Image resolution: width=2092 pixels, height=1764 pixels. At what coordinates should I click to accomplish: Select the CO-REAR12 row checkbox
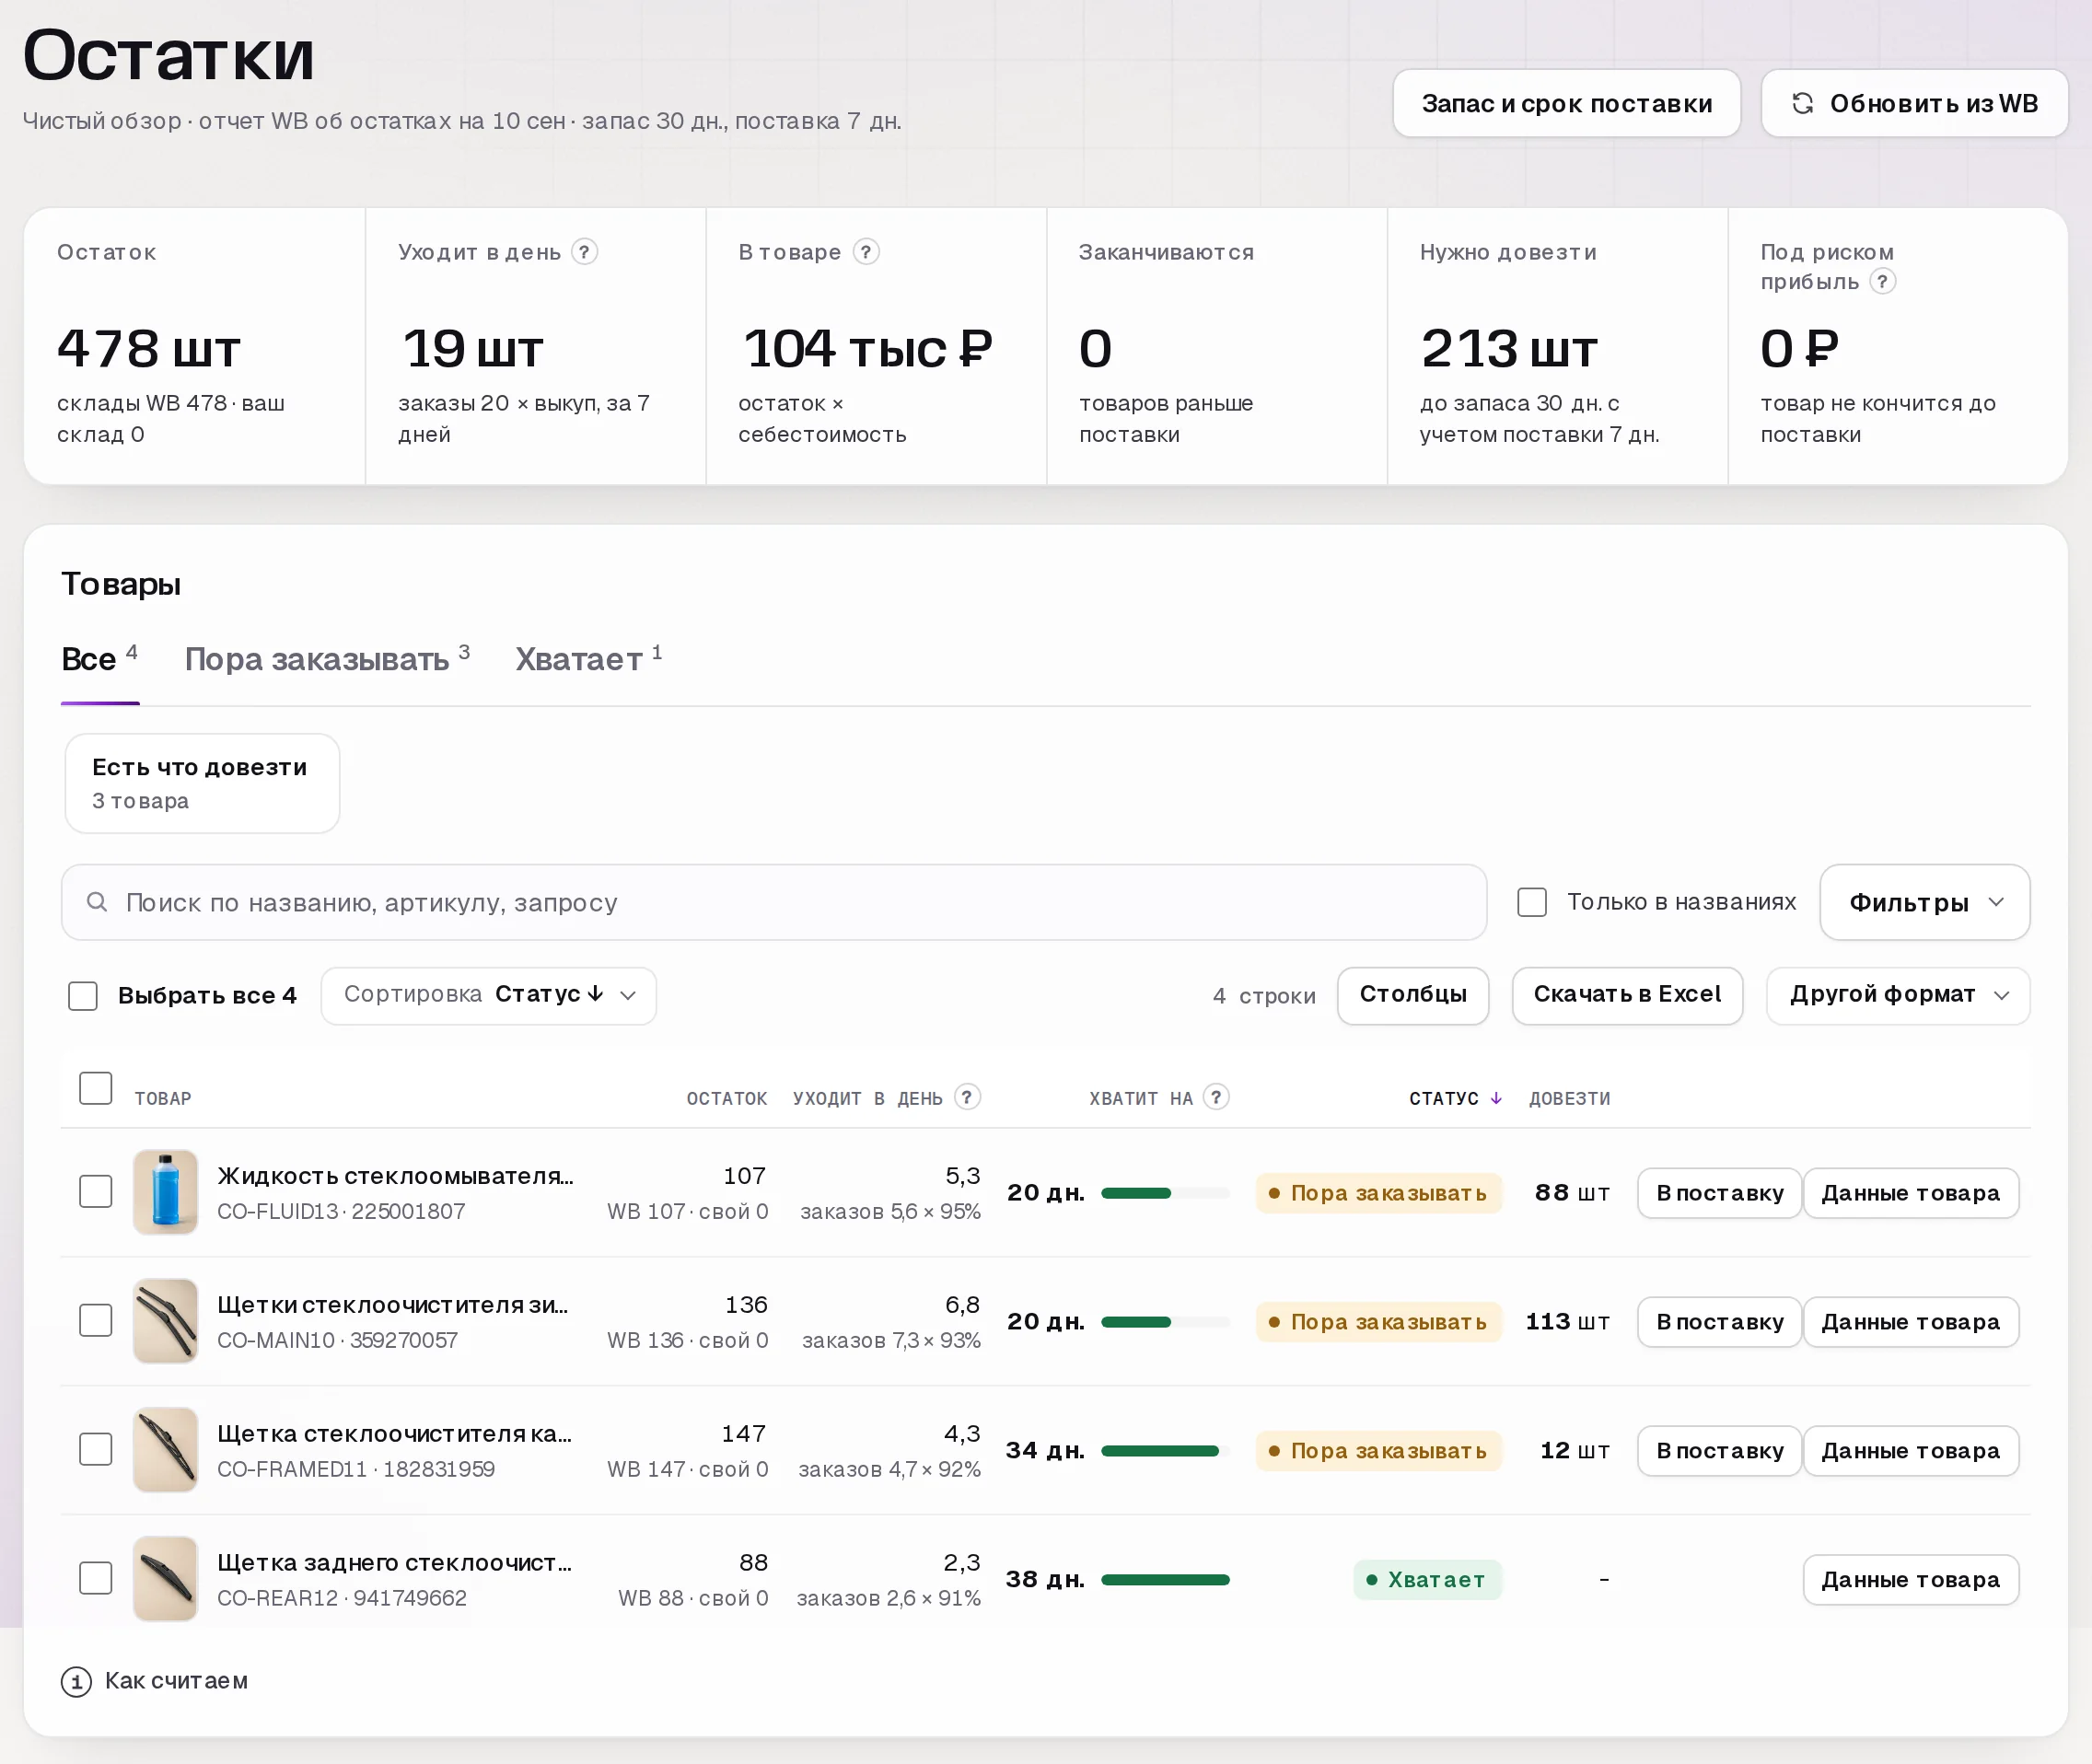(96, 1579)
